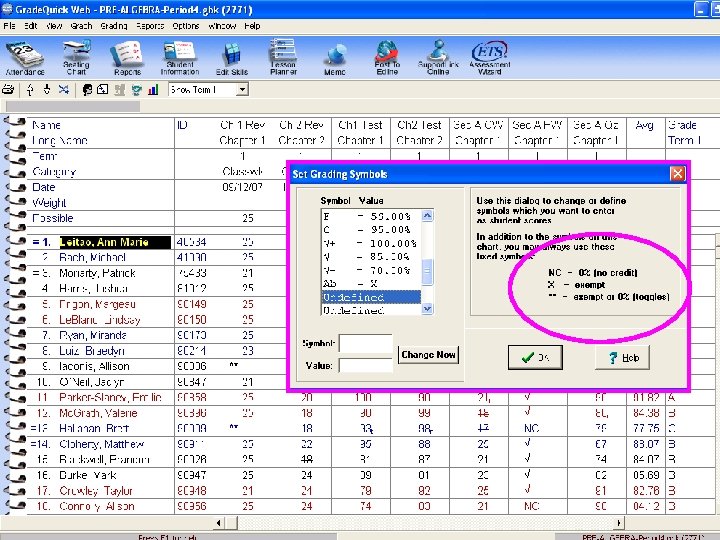720x540 pixels.
Task: Click the Ch1 Test column header
Action: 360,125
